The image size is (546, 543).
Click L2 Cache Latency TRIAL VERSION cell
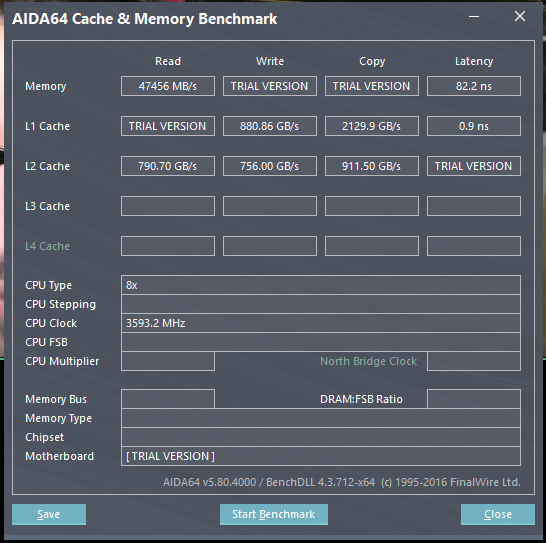pyautogui.click(x=474, y=166)
